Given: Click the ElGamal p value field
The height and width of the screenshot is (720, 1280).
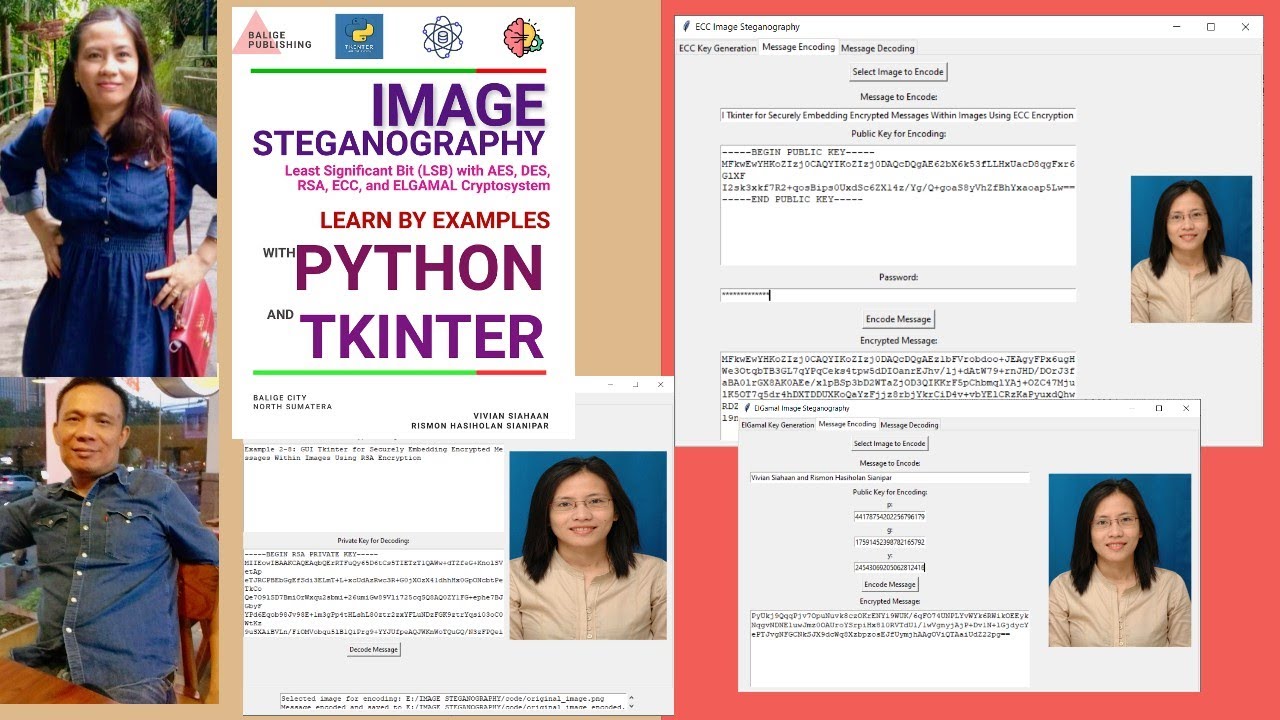Looking at the screenshot, I should 889,516.
